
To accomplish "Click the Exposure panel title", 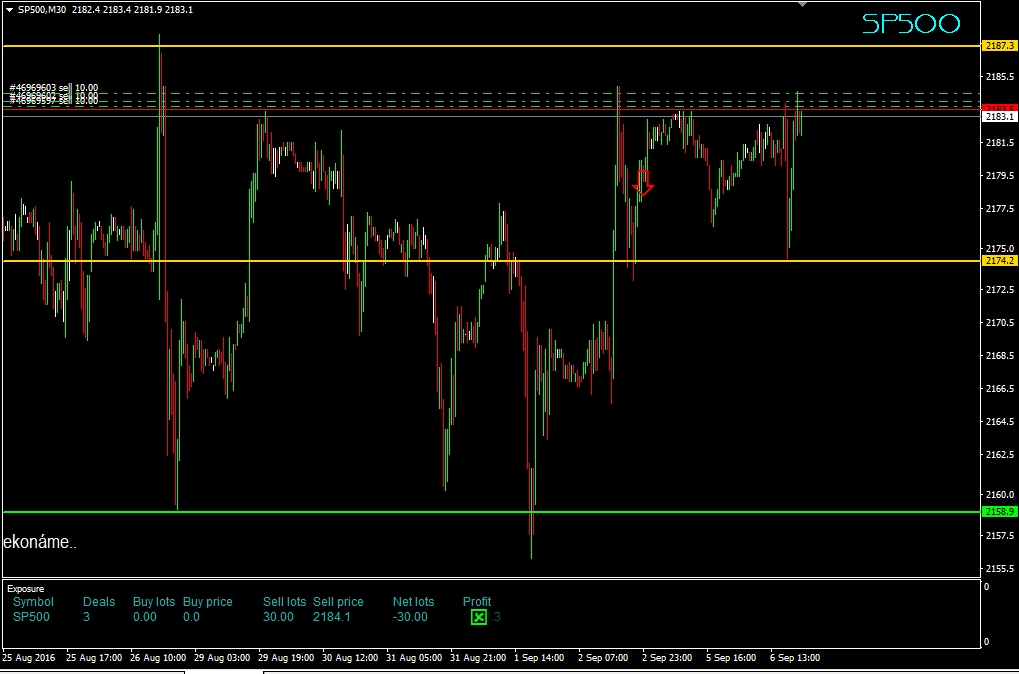I will 26,589.
